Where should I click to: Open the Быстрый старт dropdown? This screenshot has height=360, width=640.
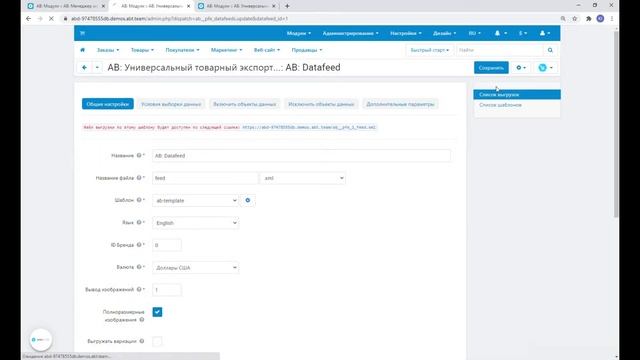tap(429, 50)
